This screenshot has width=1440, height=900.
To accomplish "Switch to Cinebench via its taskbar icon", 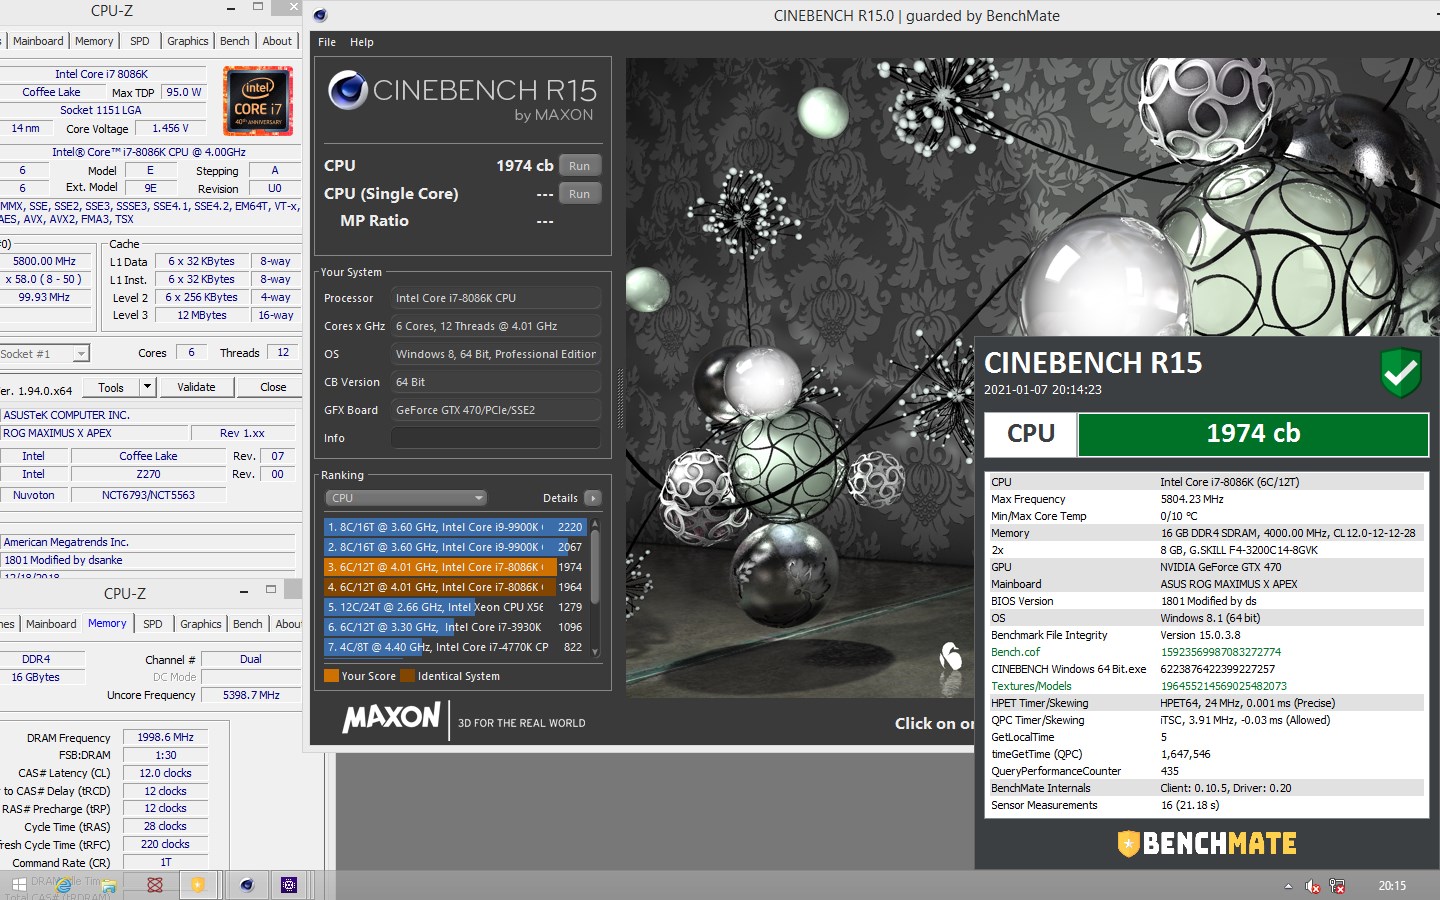I will 247,885.
